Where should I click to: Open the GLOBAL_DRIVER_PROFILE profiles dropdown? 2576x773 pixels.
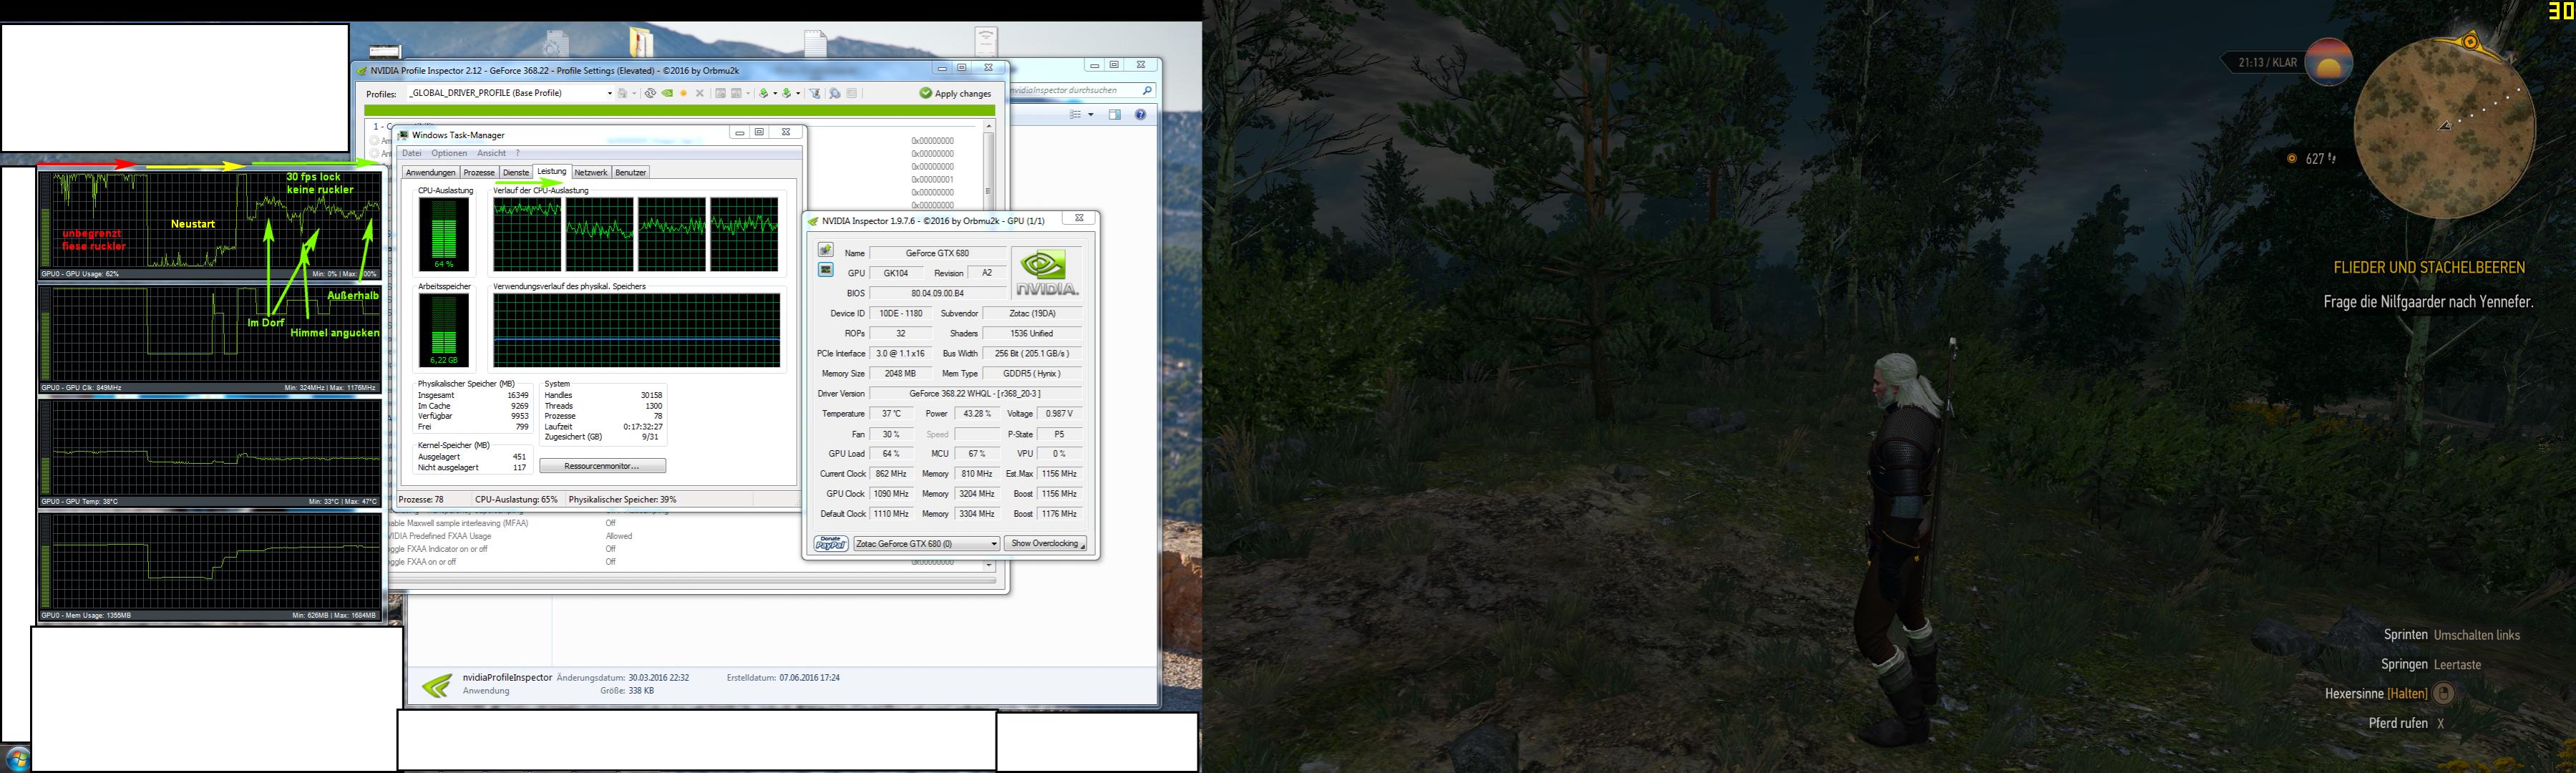610,94
